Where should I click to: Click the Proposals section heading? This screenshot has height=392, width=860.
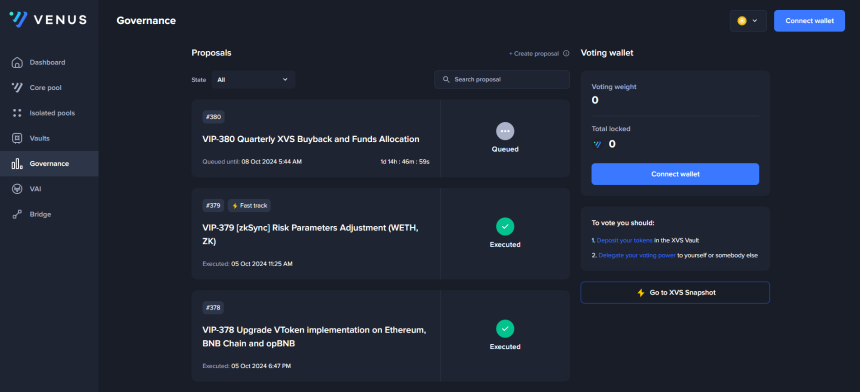click(211, 53)
